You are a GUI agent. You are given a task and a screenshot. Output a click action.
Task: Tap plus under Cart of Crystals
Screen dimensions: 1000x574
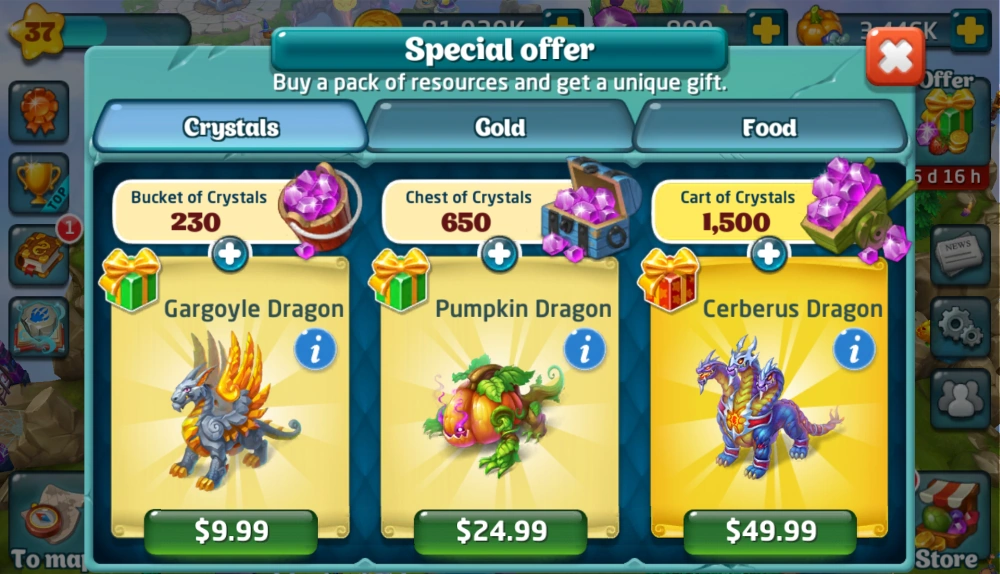tap(768, 254)
